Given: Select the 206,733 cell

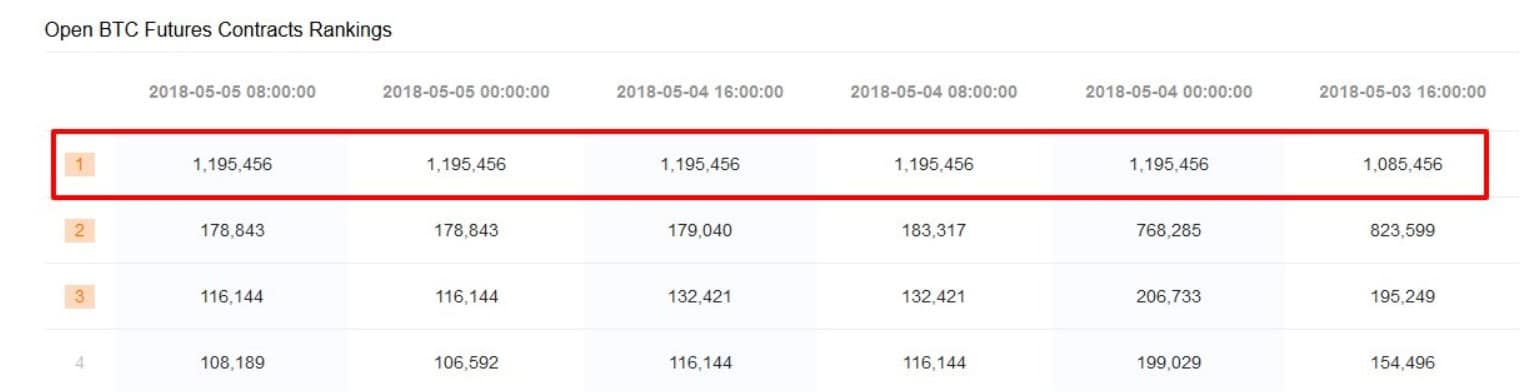Looking at the screenshot, I should coord(1168,296).
